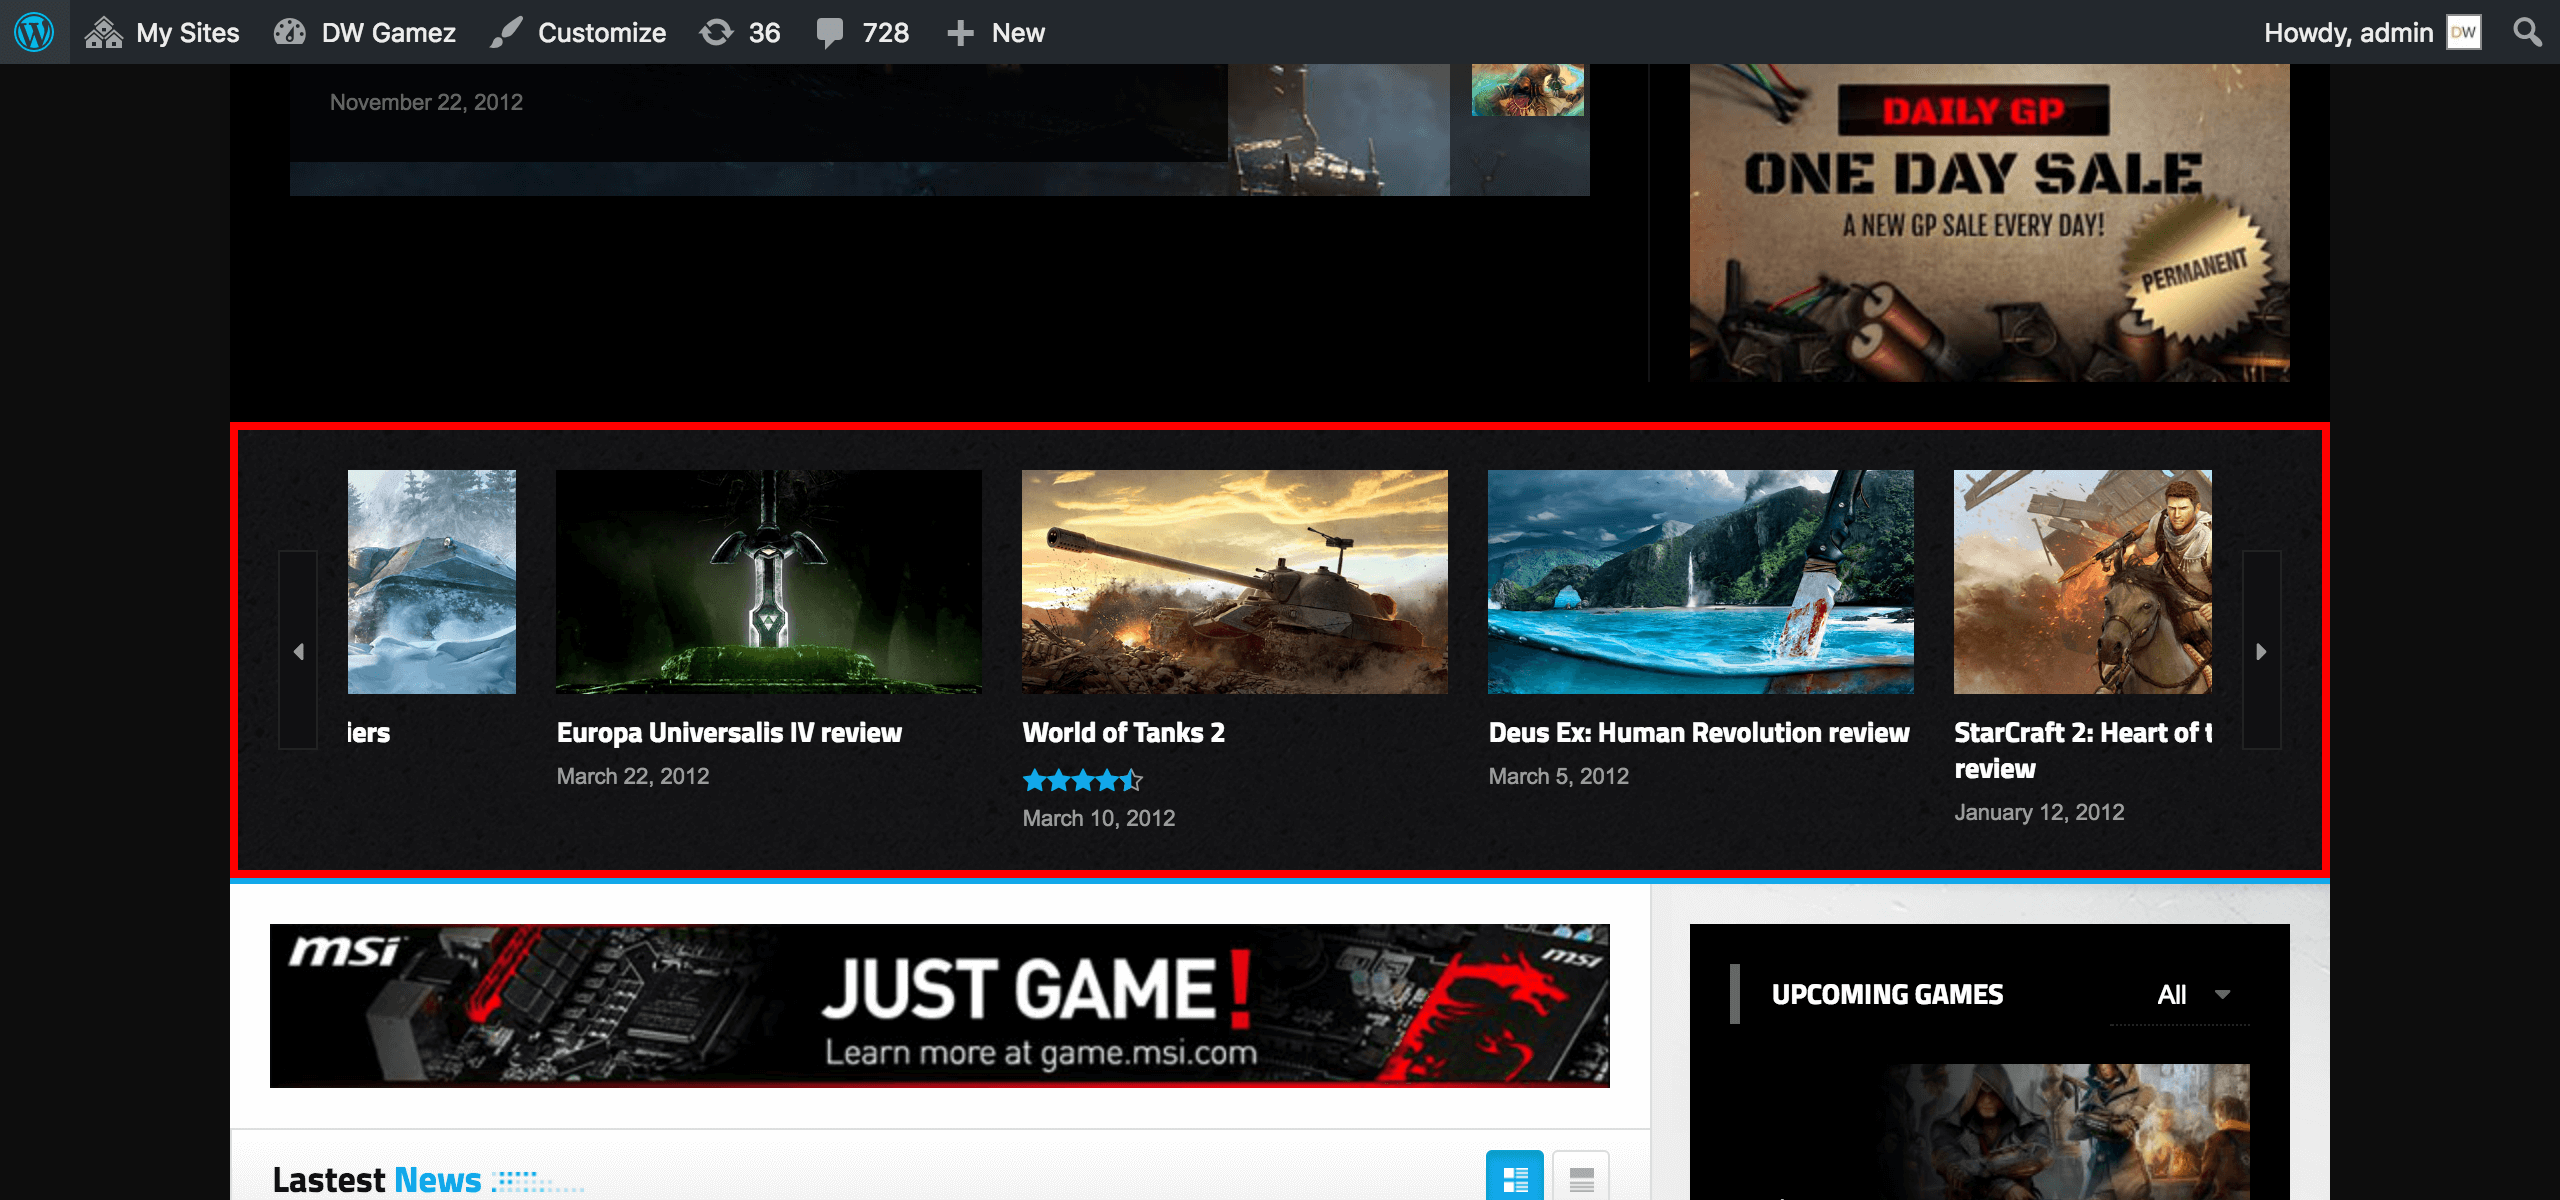The image size is (2560, 1200).
Task: Open the World of Tanks 2 title
Action: 1123,732
